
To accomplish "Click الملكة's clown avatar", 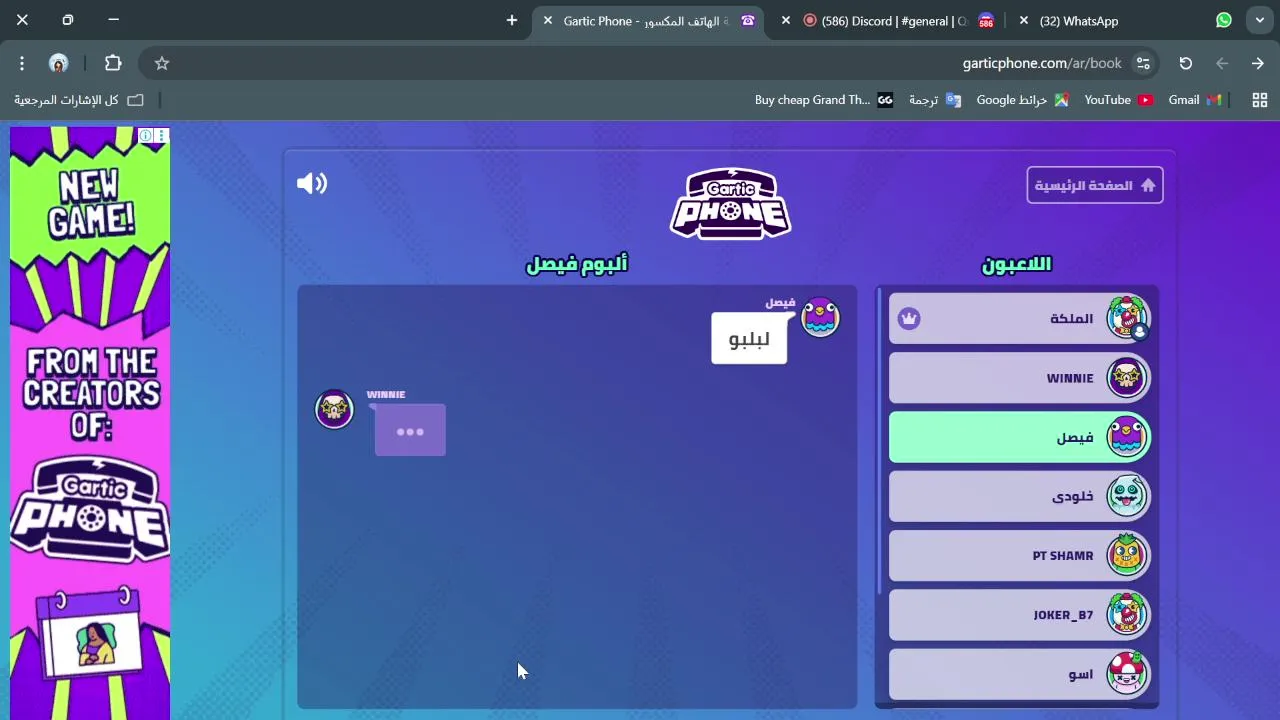I will 1127,318.
